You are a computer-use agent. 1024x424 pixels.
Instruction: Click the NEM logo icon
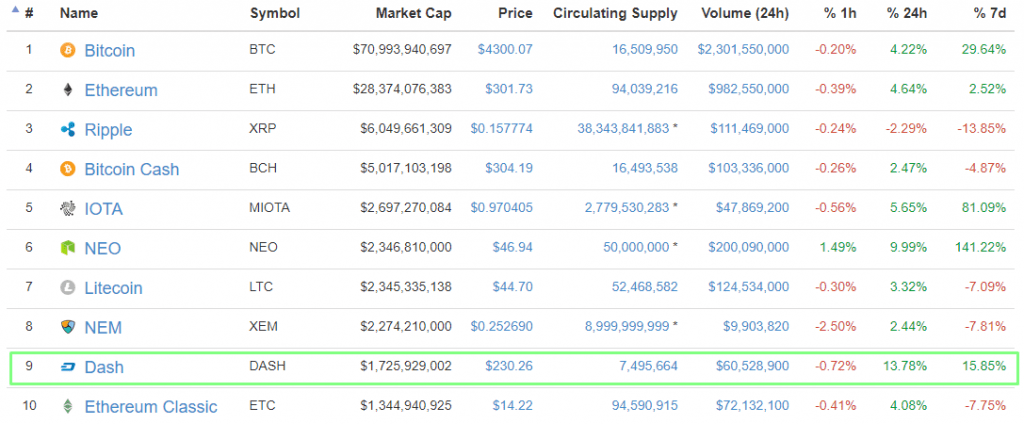(x=68, y=327)
